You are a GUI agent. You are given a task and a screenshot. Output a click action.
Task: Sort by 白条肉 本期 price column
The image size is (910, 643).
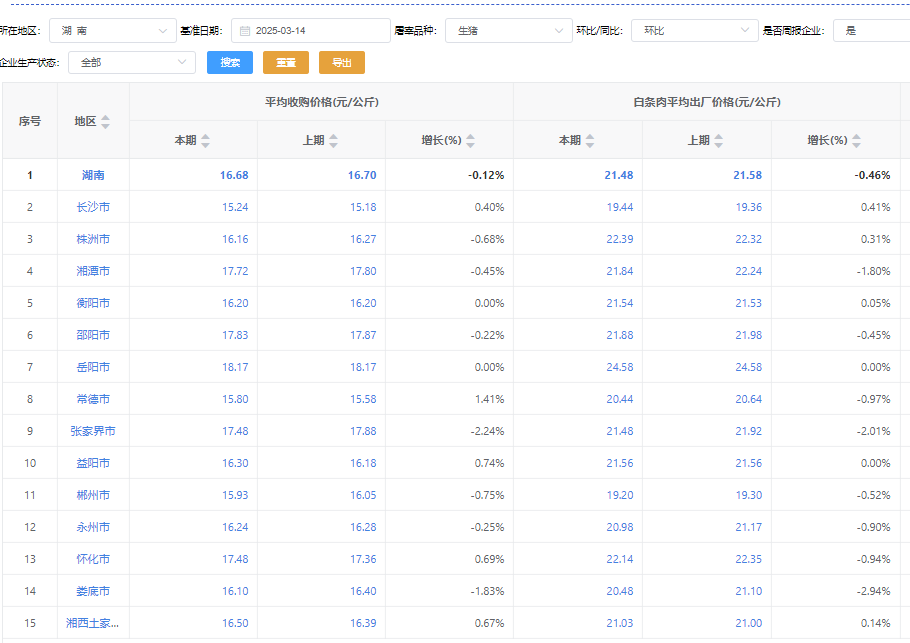click(590, 141)
